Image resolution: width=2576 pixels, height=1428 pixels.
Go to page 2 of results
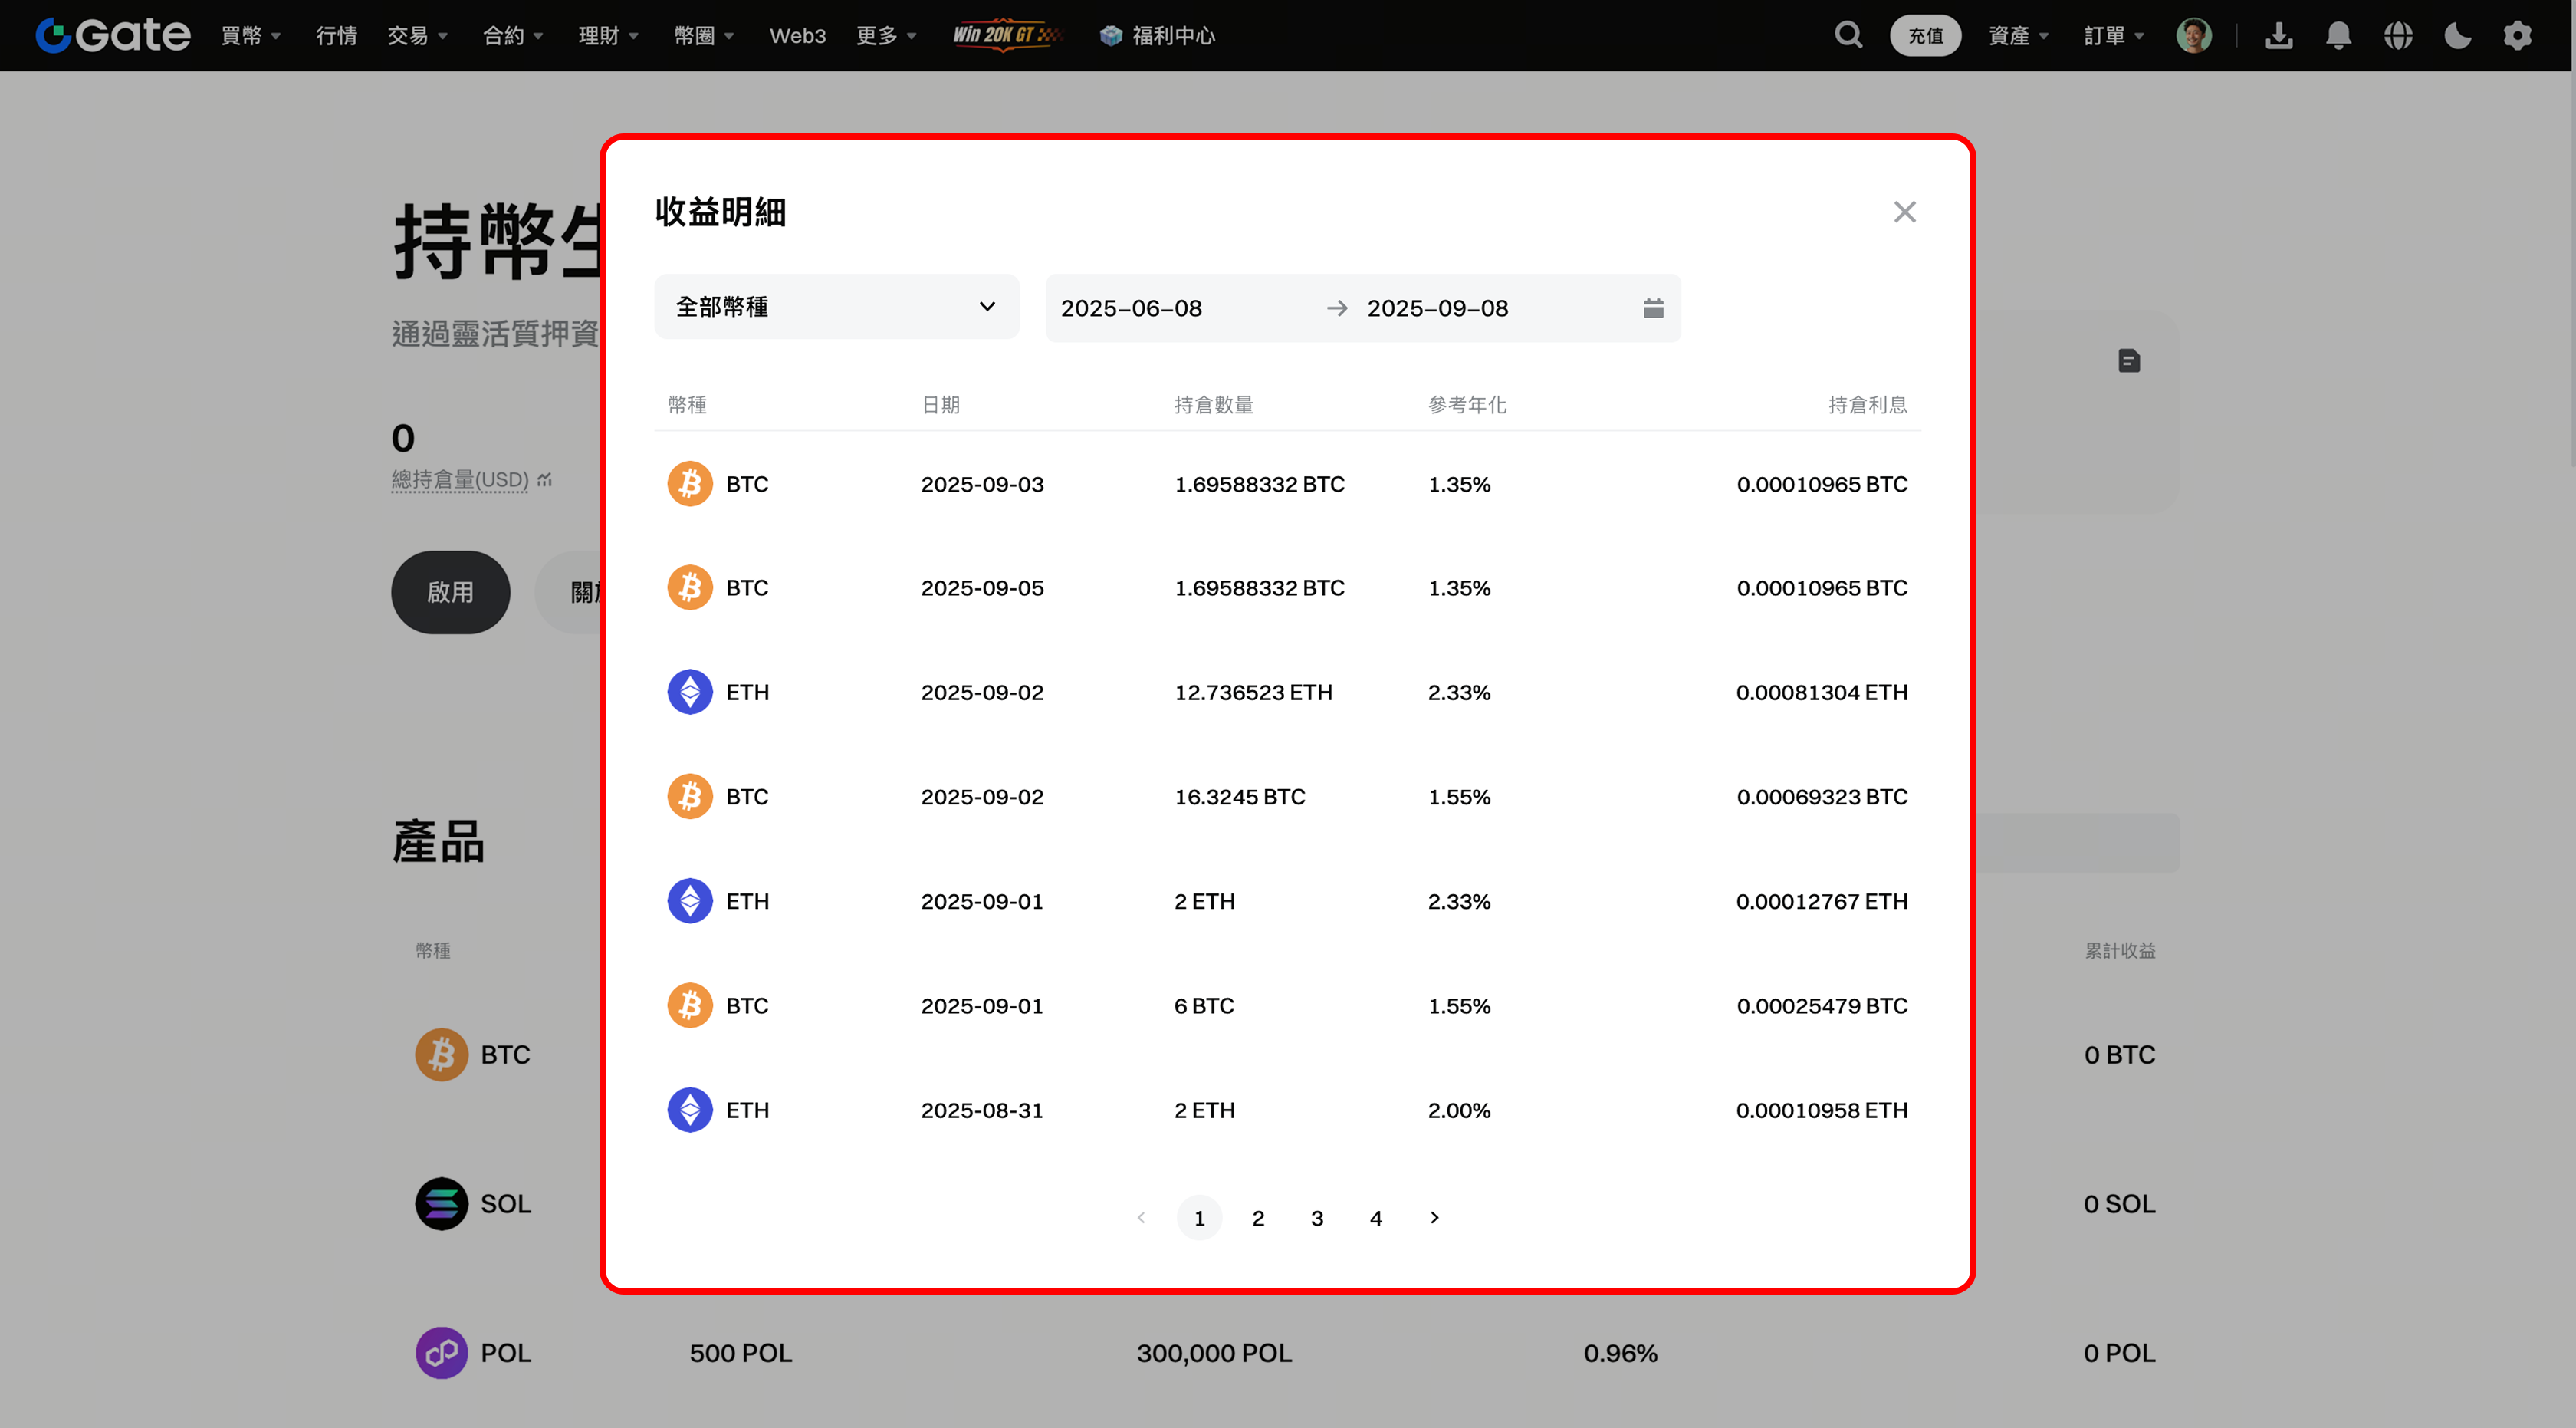coord(1258,1217)
